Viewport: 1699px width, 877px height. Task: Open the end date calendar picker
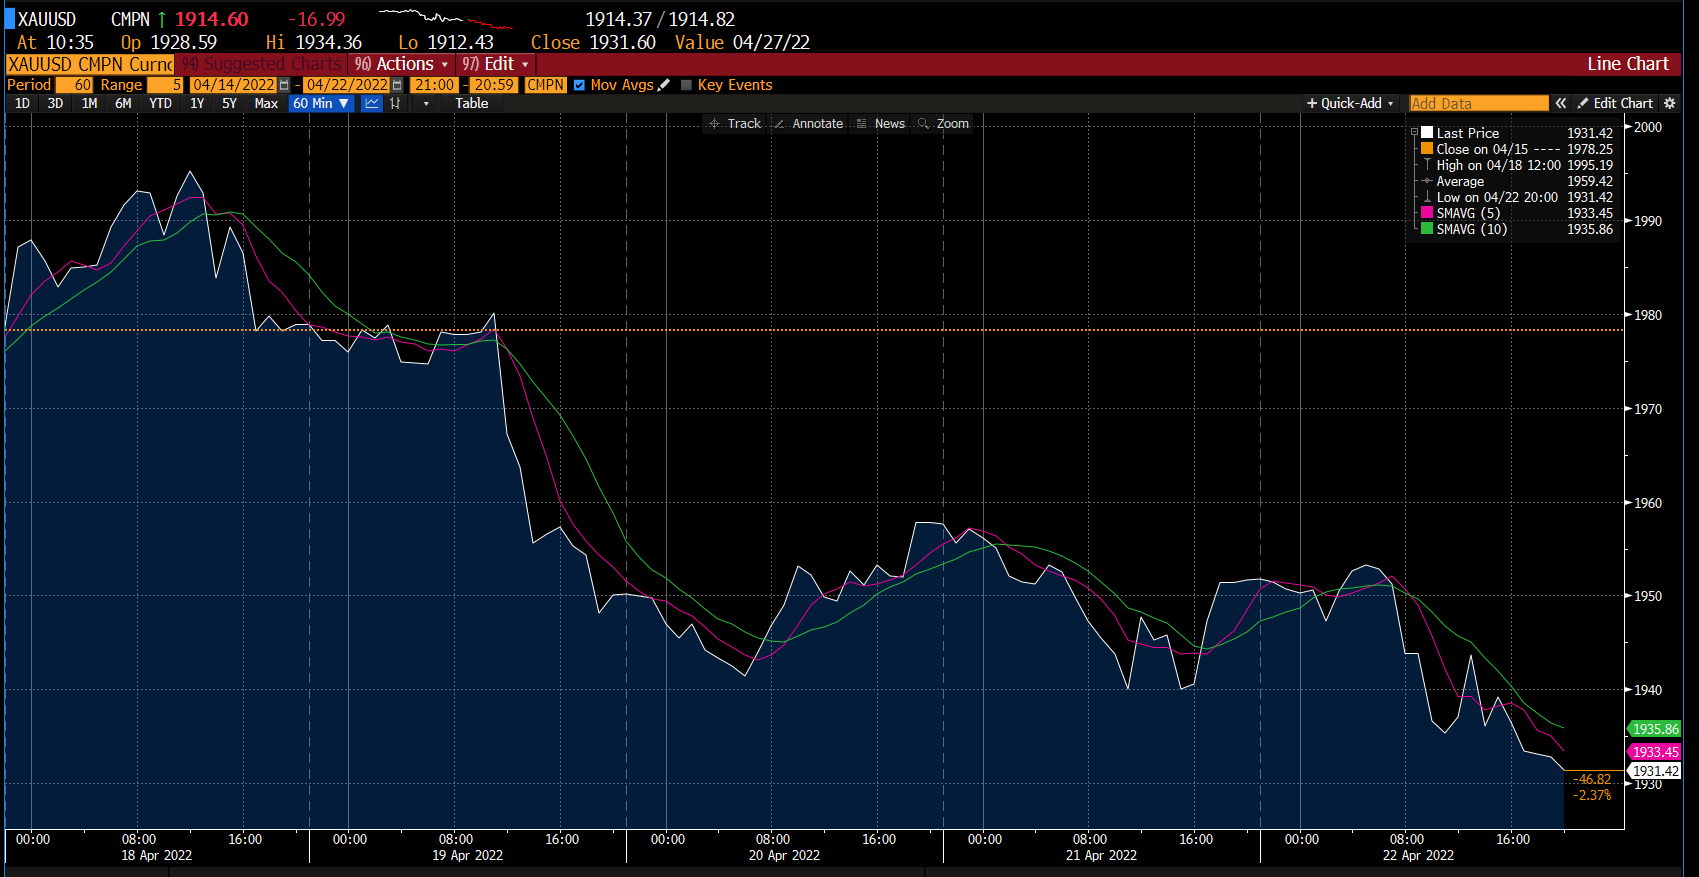[397, 85]
